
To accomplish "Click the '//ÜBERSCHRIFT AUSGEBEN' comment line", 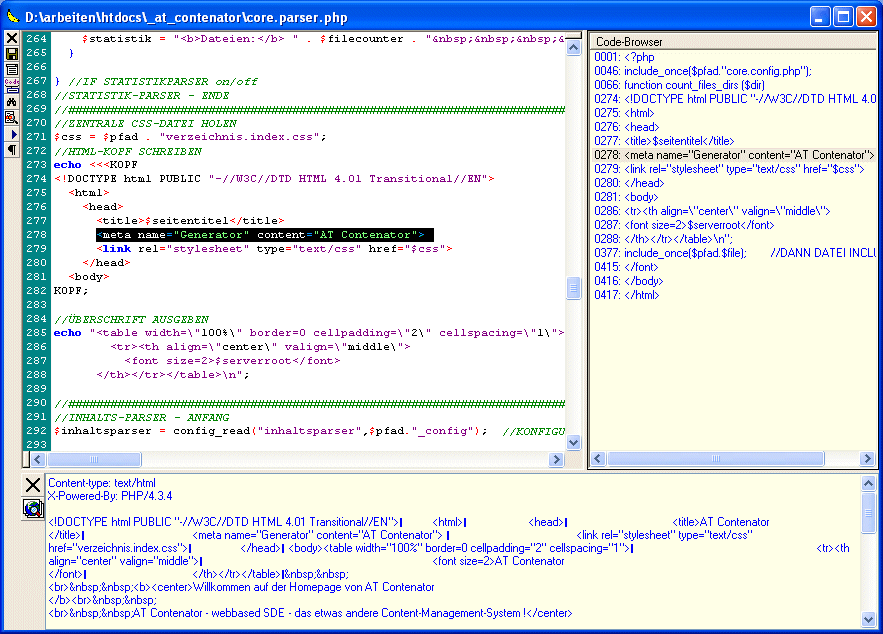I will (132, 319).
